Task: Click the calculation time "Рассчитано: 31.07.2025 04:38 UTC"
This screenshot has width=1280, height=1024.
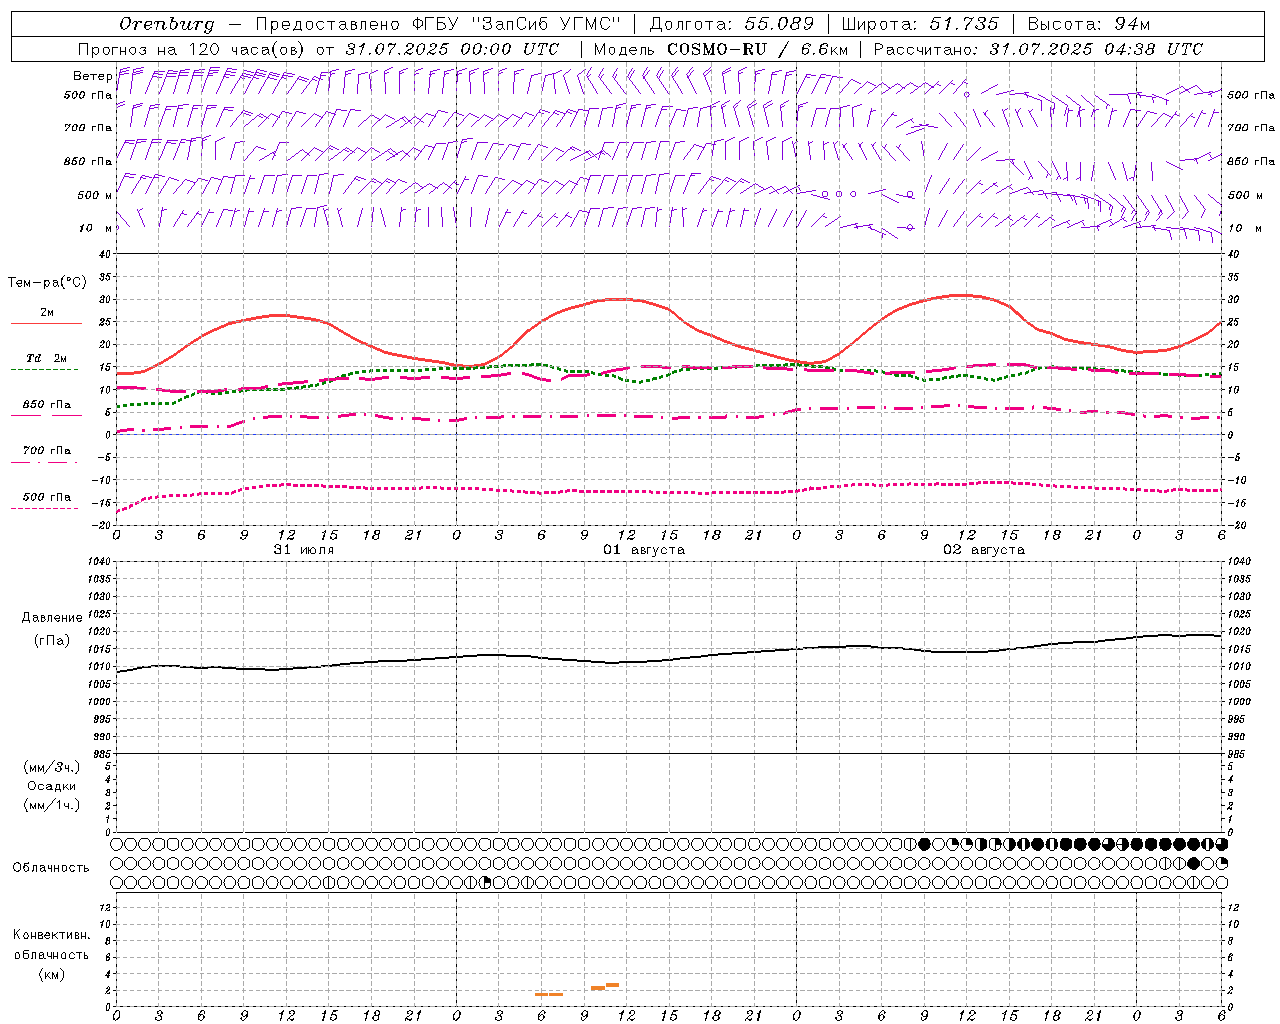Action: tap(1038, 49)
